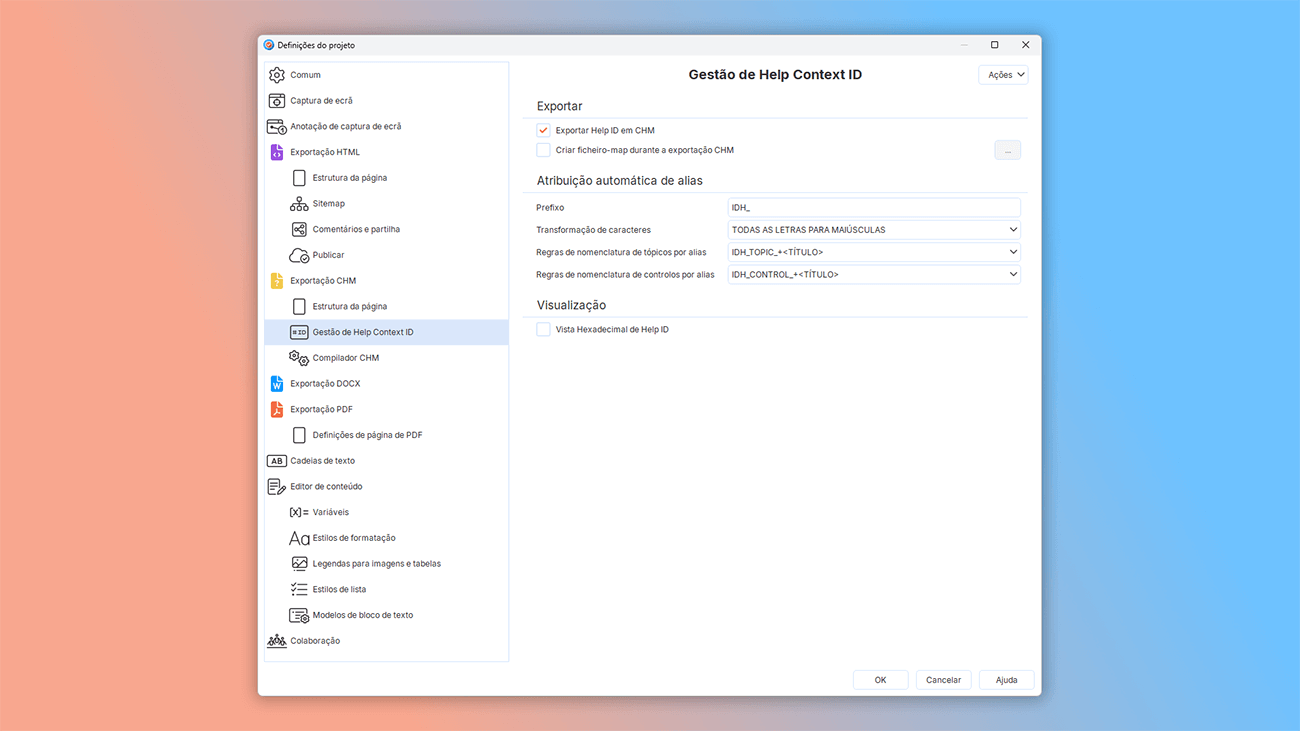
Task: Click the Exportação PDF icon
Action: click(277, 409)
